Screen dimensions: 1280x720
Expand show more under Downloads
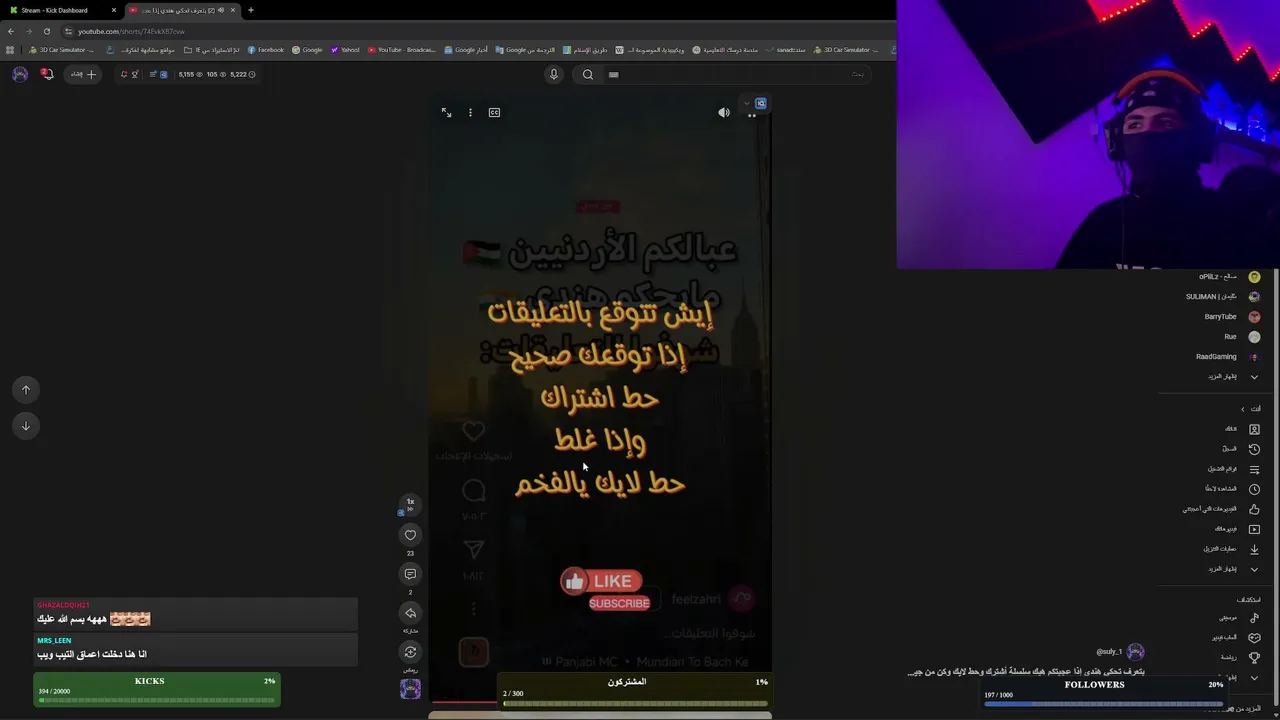click(1233, 569)
